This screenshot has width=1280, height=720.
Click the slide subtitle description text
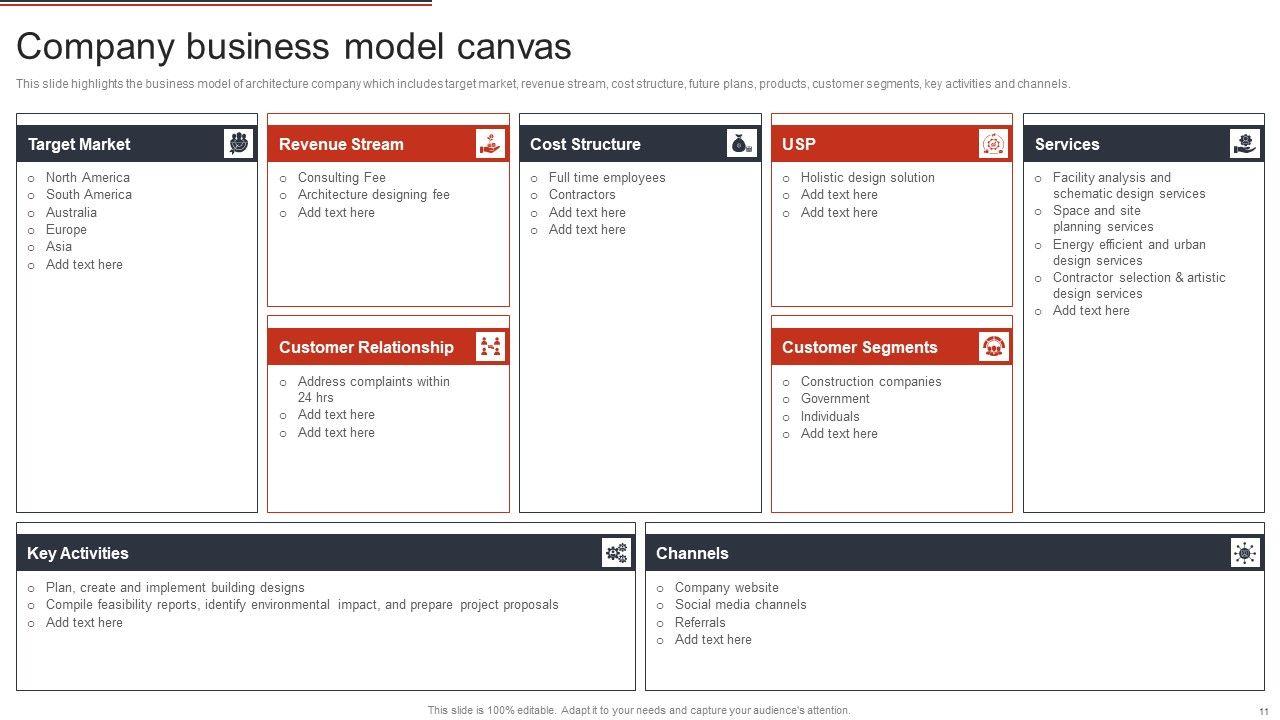click(x=542, y=84)
